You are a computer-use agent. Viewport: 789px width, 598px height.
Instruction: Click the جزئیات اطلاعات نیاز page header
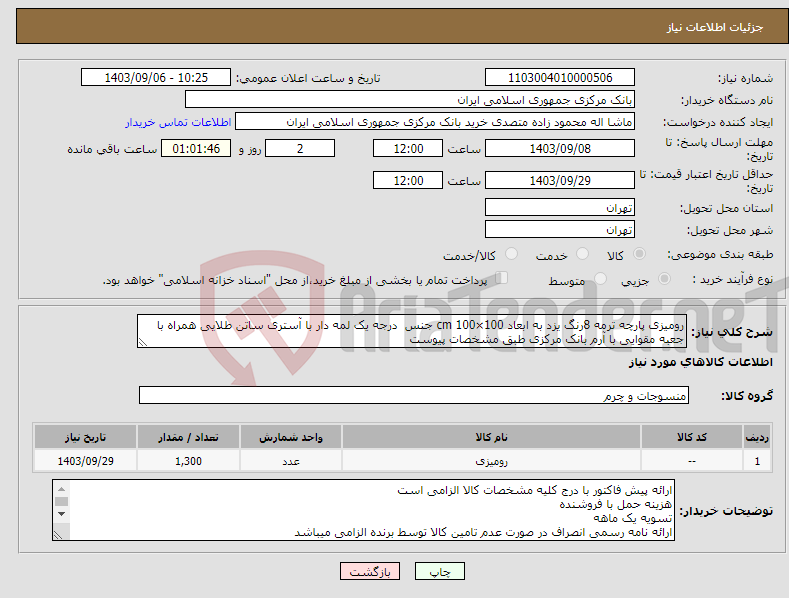click(x=402, y=27)
